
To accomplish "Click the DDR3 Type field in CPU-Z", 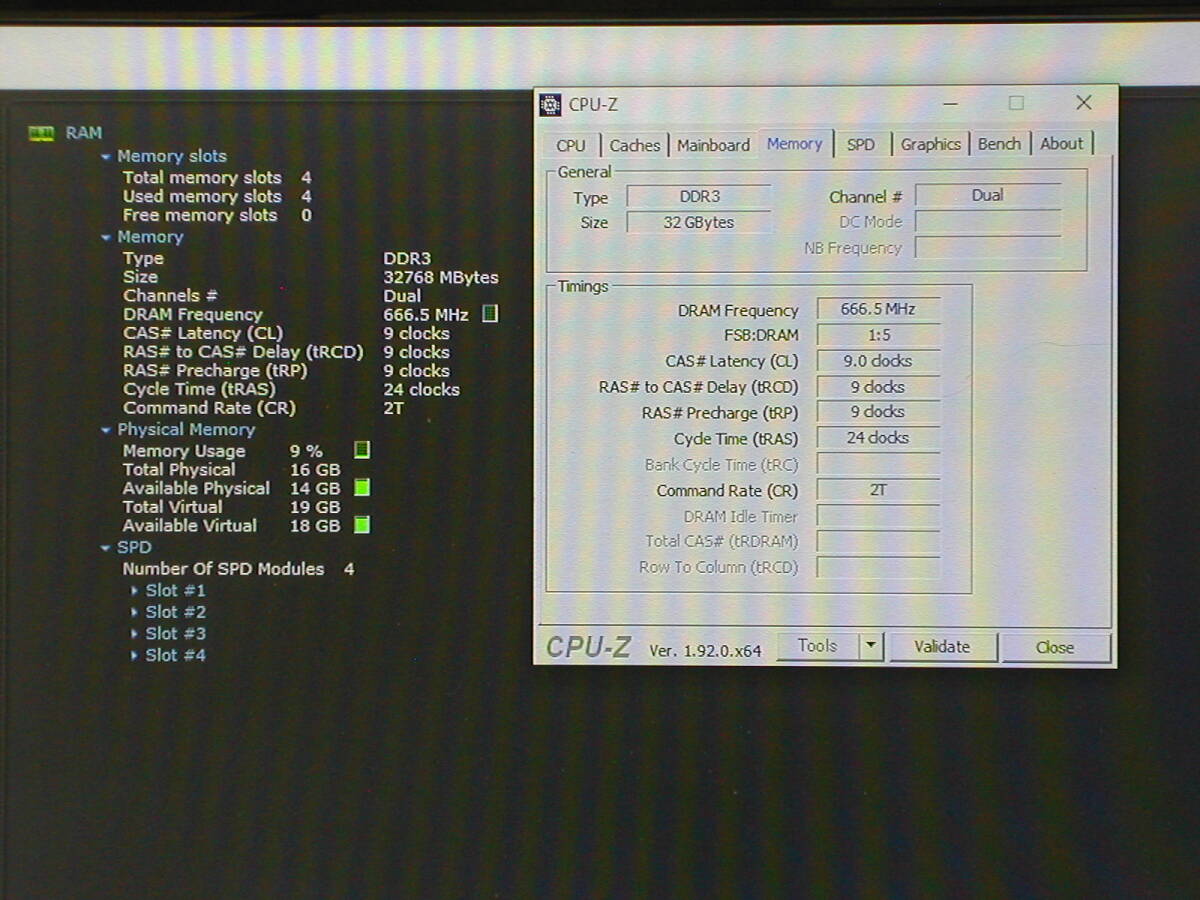I will tap(699, 197).
